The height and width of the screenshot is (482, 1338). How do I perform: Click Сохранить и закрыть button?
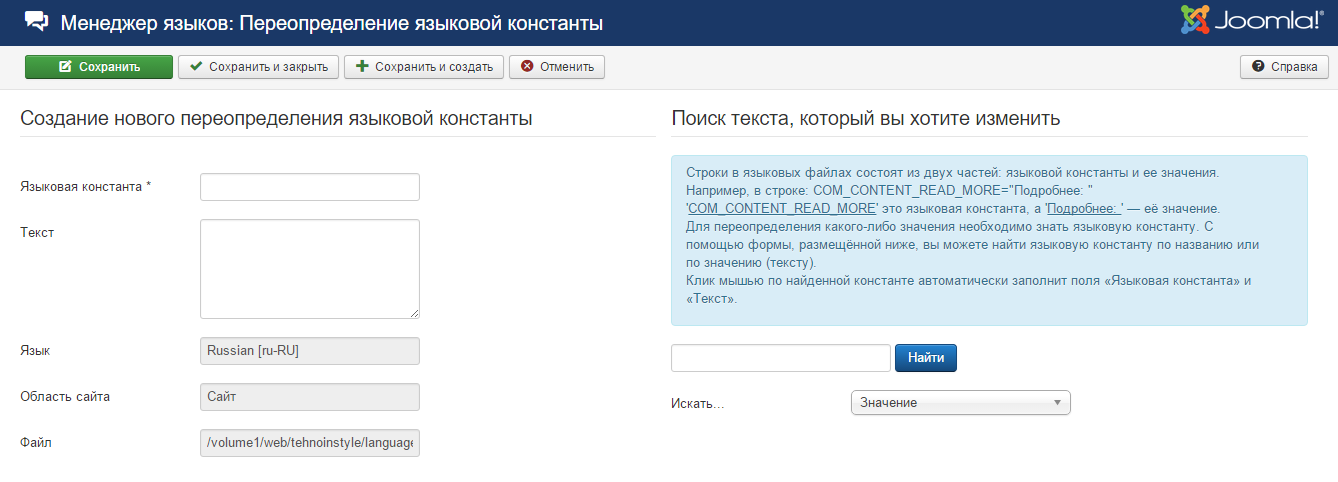pos(259,67)
